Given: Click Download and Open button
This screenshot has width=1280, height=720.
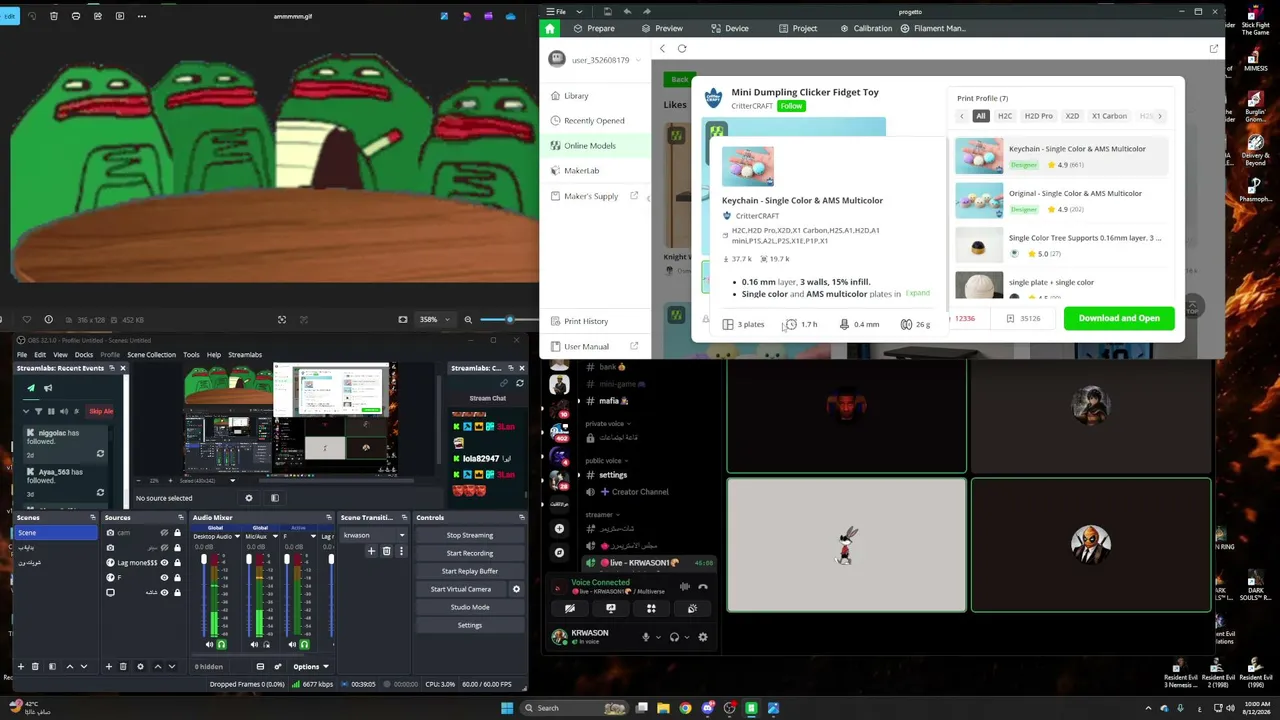Looking at the screenshot, I should (x=1119, y=318).
